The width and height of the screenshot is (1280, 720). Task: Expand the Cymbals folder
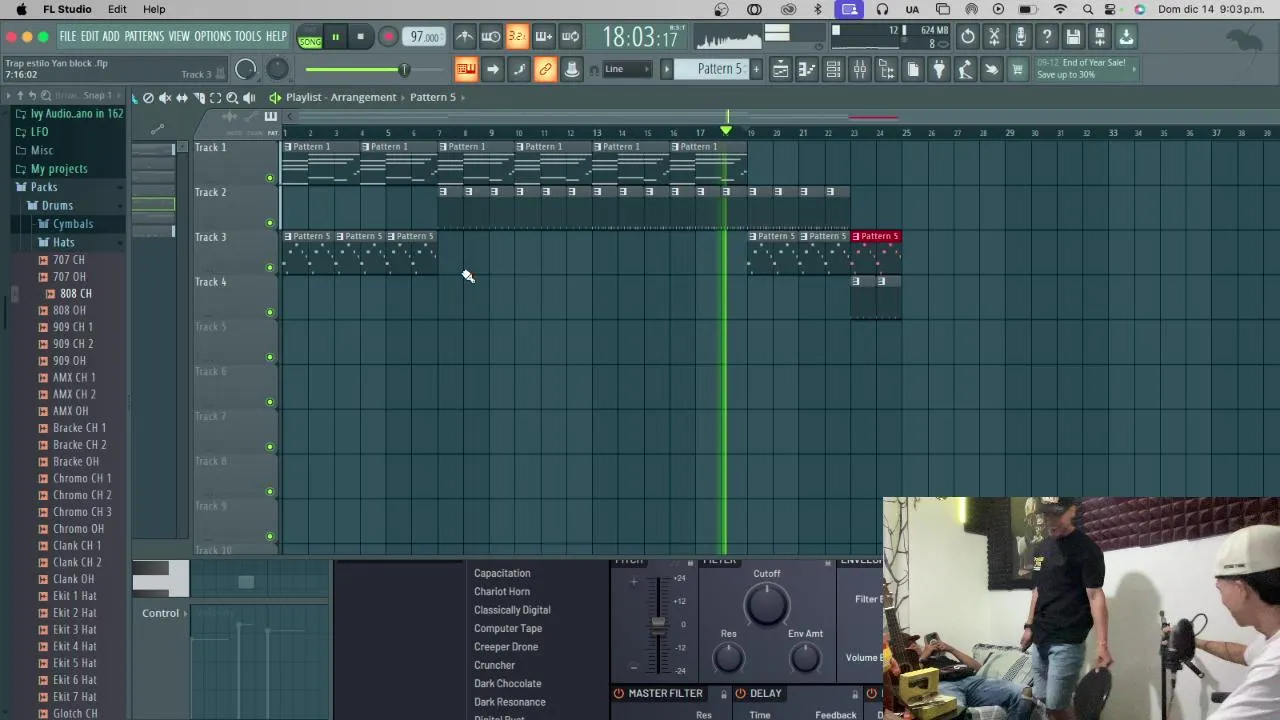72,224
